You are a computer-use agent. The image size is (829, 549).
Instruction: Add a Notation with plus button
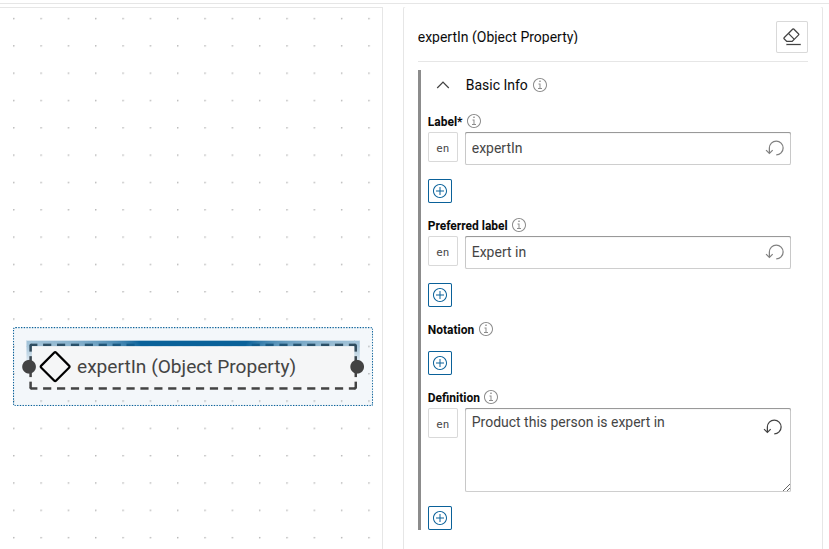click(x=440, y=363)
